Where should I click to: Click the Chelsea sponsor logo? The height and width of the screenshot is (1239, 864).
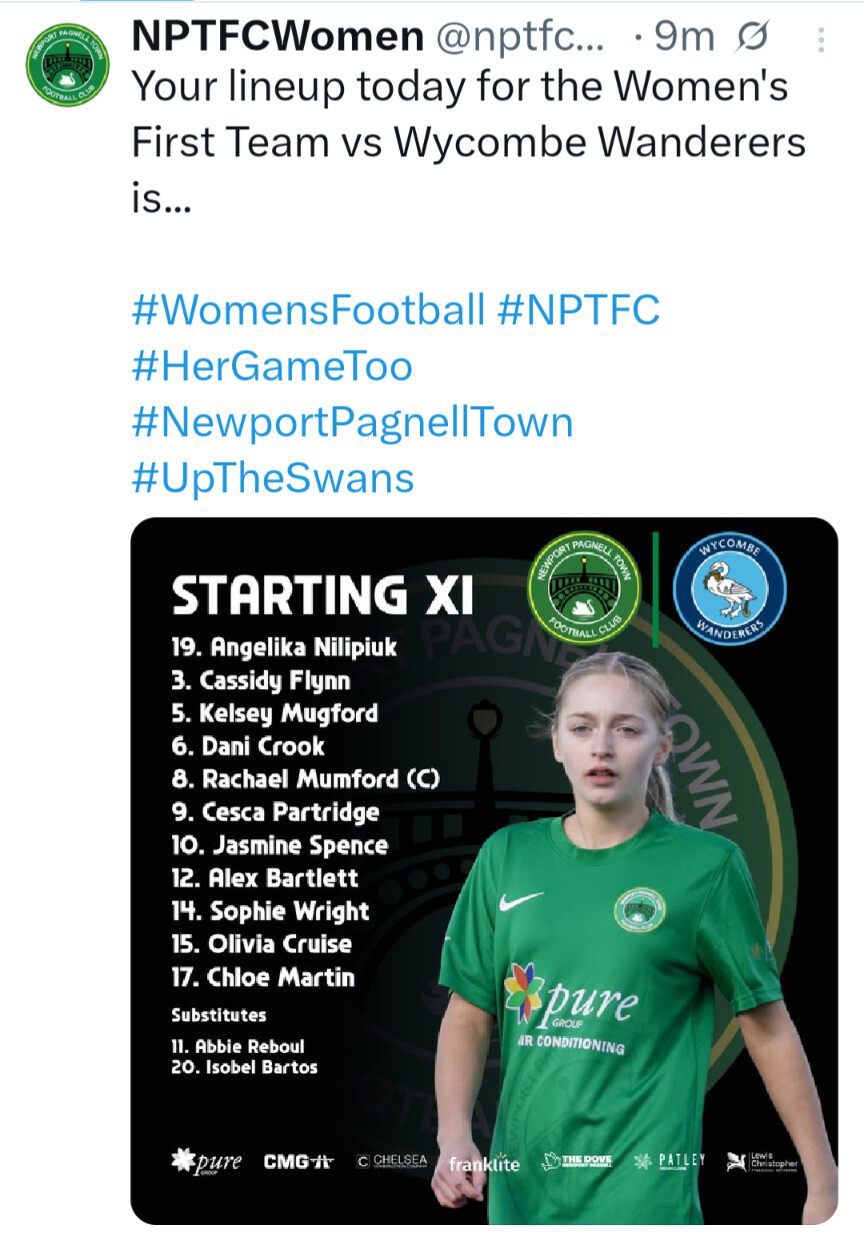[x=392, y=1161]
